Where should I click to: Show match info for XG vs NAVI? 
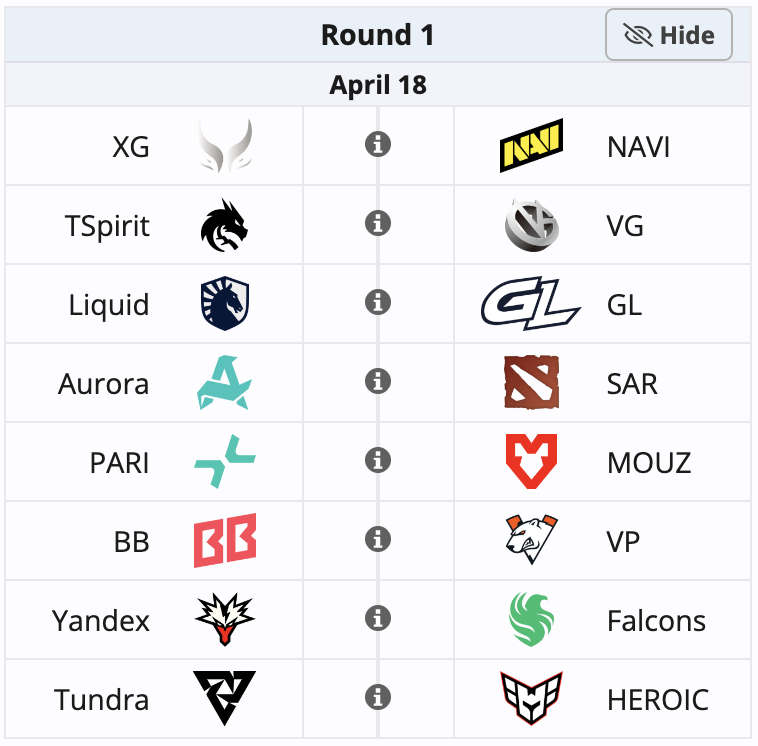click(377, 145)
